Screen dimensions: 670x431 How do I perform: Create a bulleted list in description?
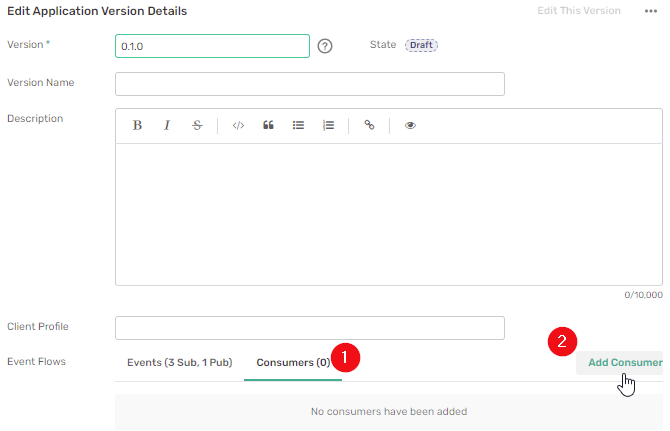(298, 126)
